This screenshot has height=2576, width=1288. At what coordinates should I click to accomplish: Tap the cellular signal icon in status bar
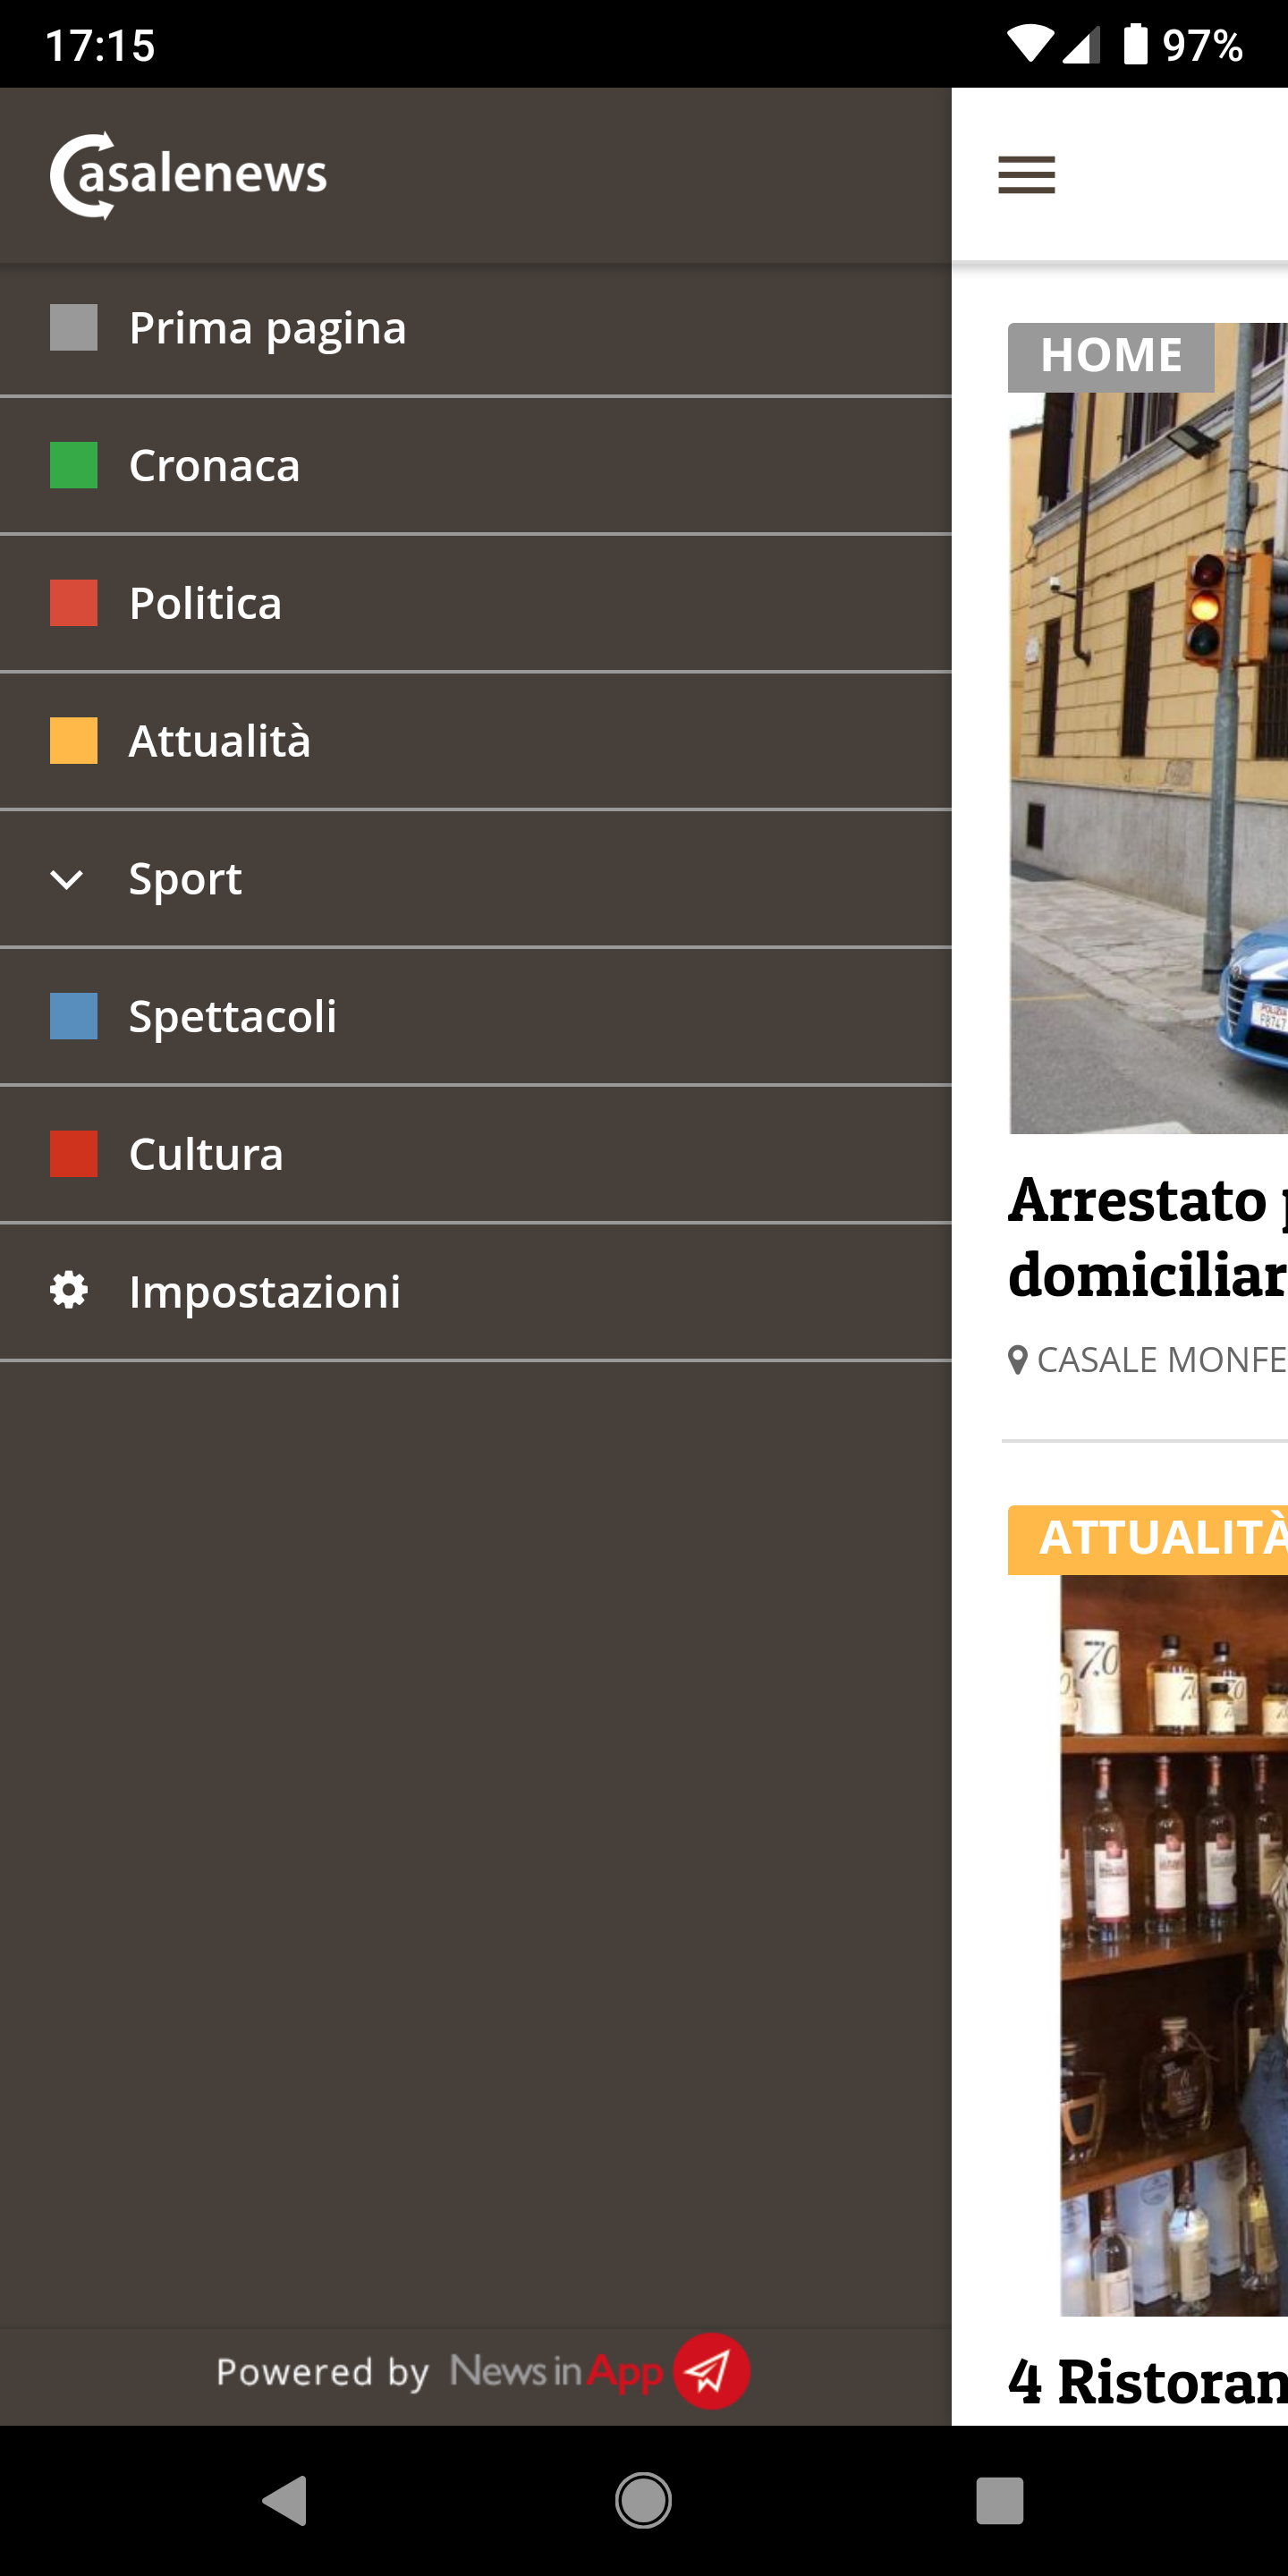tap(1080, 45)
